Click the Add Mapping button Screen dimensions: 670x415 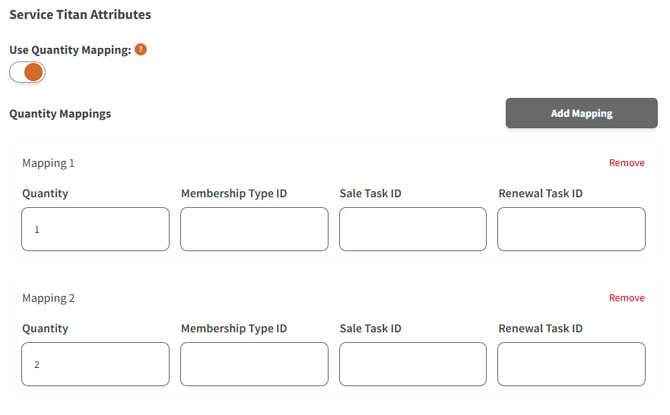(581, 113)
